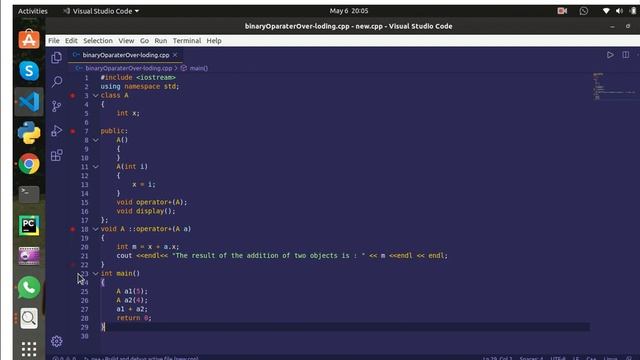Click the 'return 0;' code line

[x=134, y=318]
